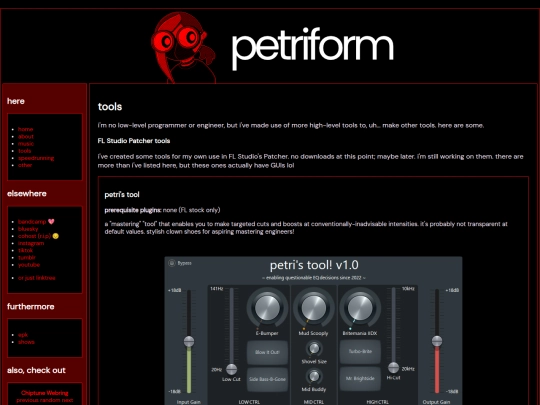Open the home link
This screenshot has height=405, width=540.
(x=25, y=129)
